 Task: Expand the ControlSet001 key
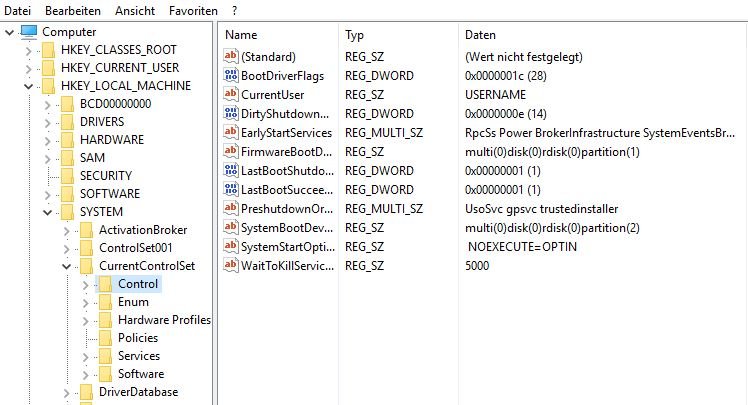[x=67, y=249]
